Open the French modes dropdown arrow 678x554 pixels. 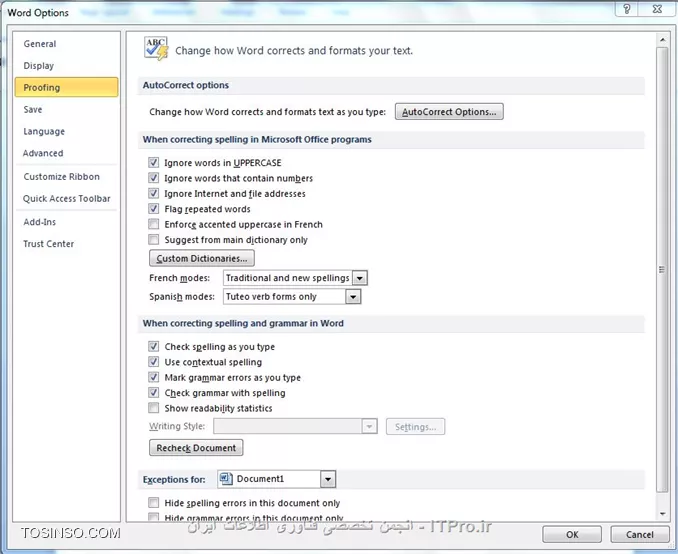point(360,278)
